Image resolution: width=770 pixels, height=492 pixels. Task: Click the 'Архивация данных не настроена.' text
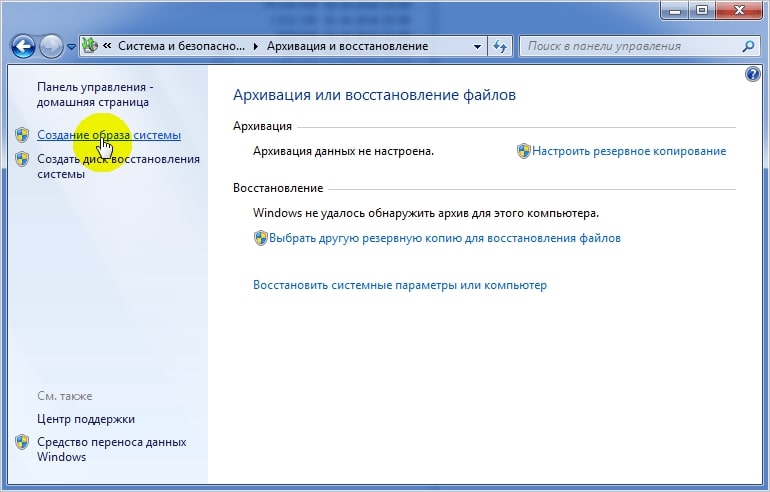[x=343, y=151]
